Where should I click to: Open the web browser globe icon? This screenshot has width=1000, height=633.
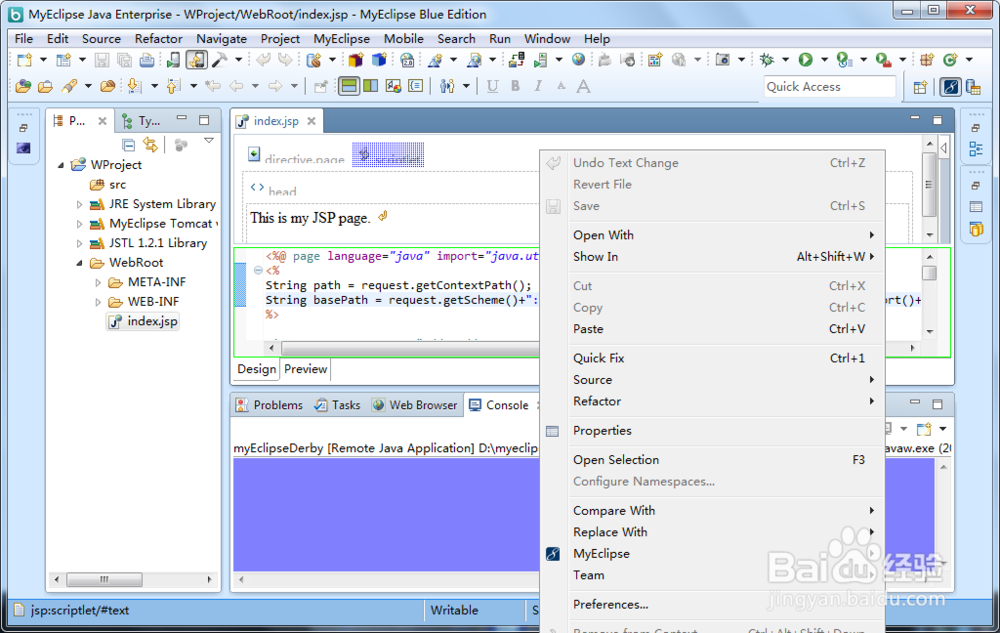point(578,60)
